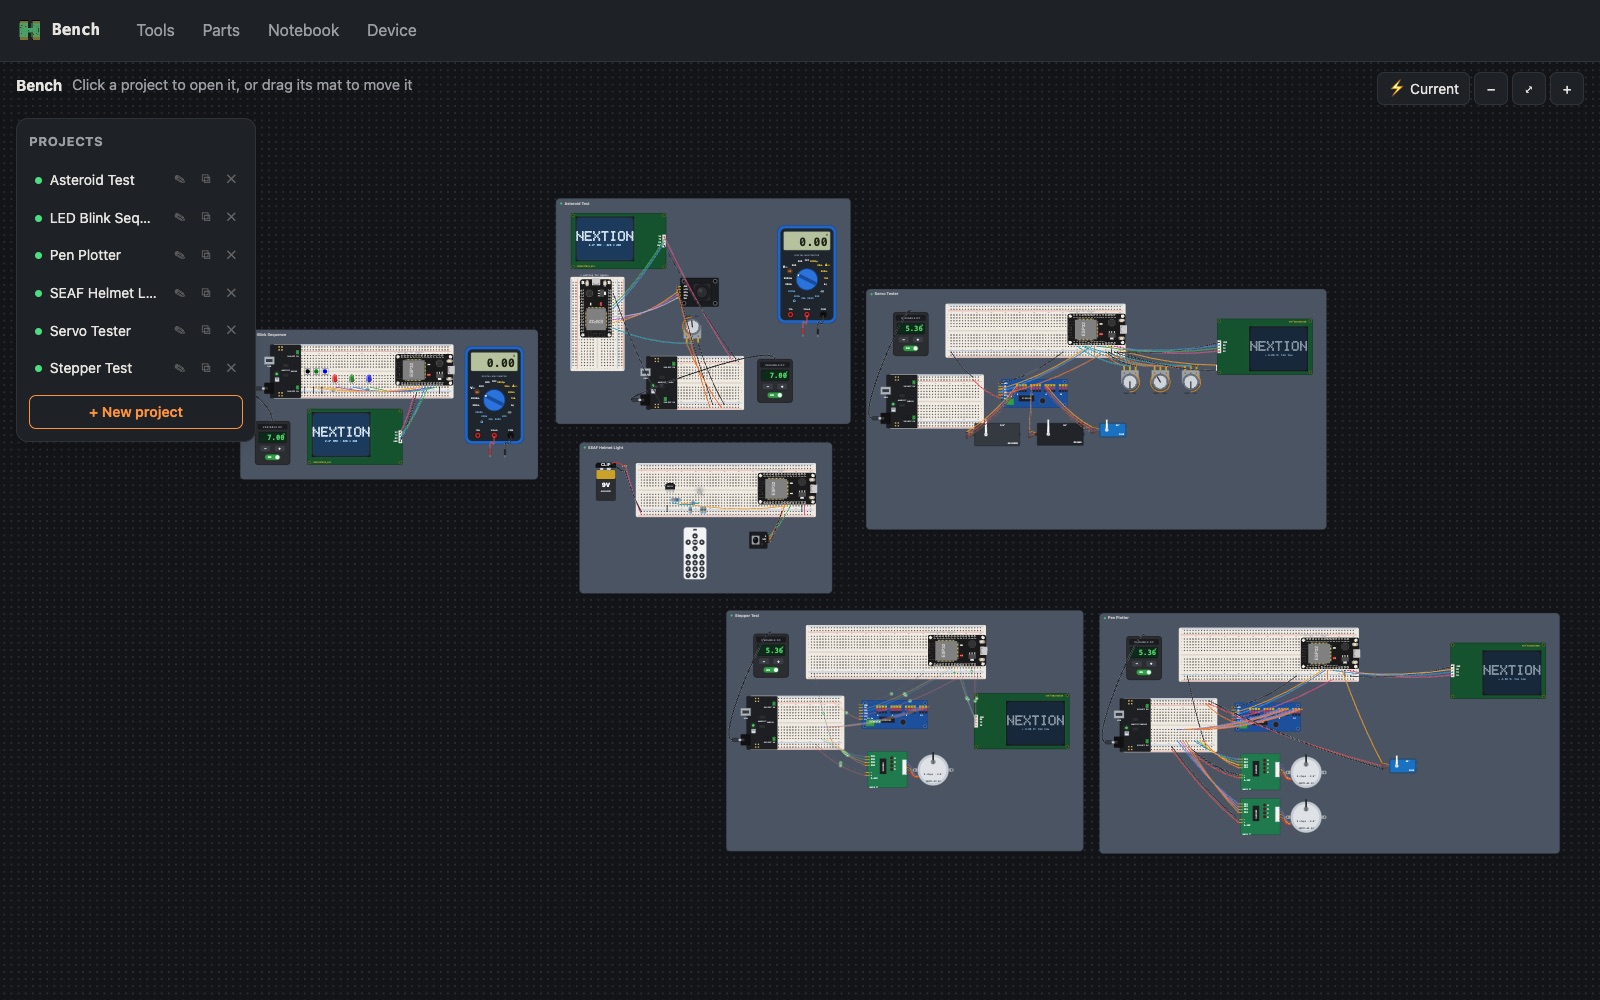Click the fit-to-view expand icon
This screenshot has height=1000, width=1600.
[1529, 89]
